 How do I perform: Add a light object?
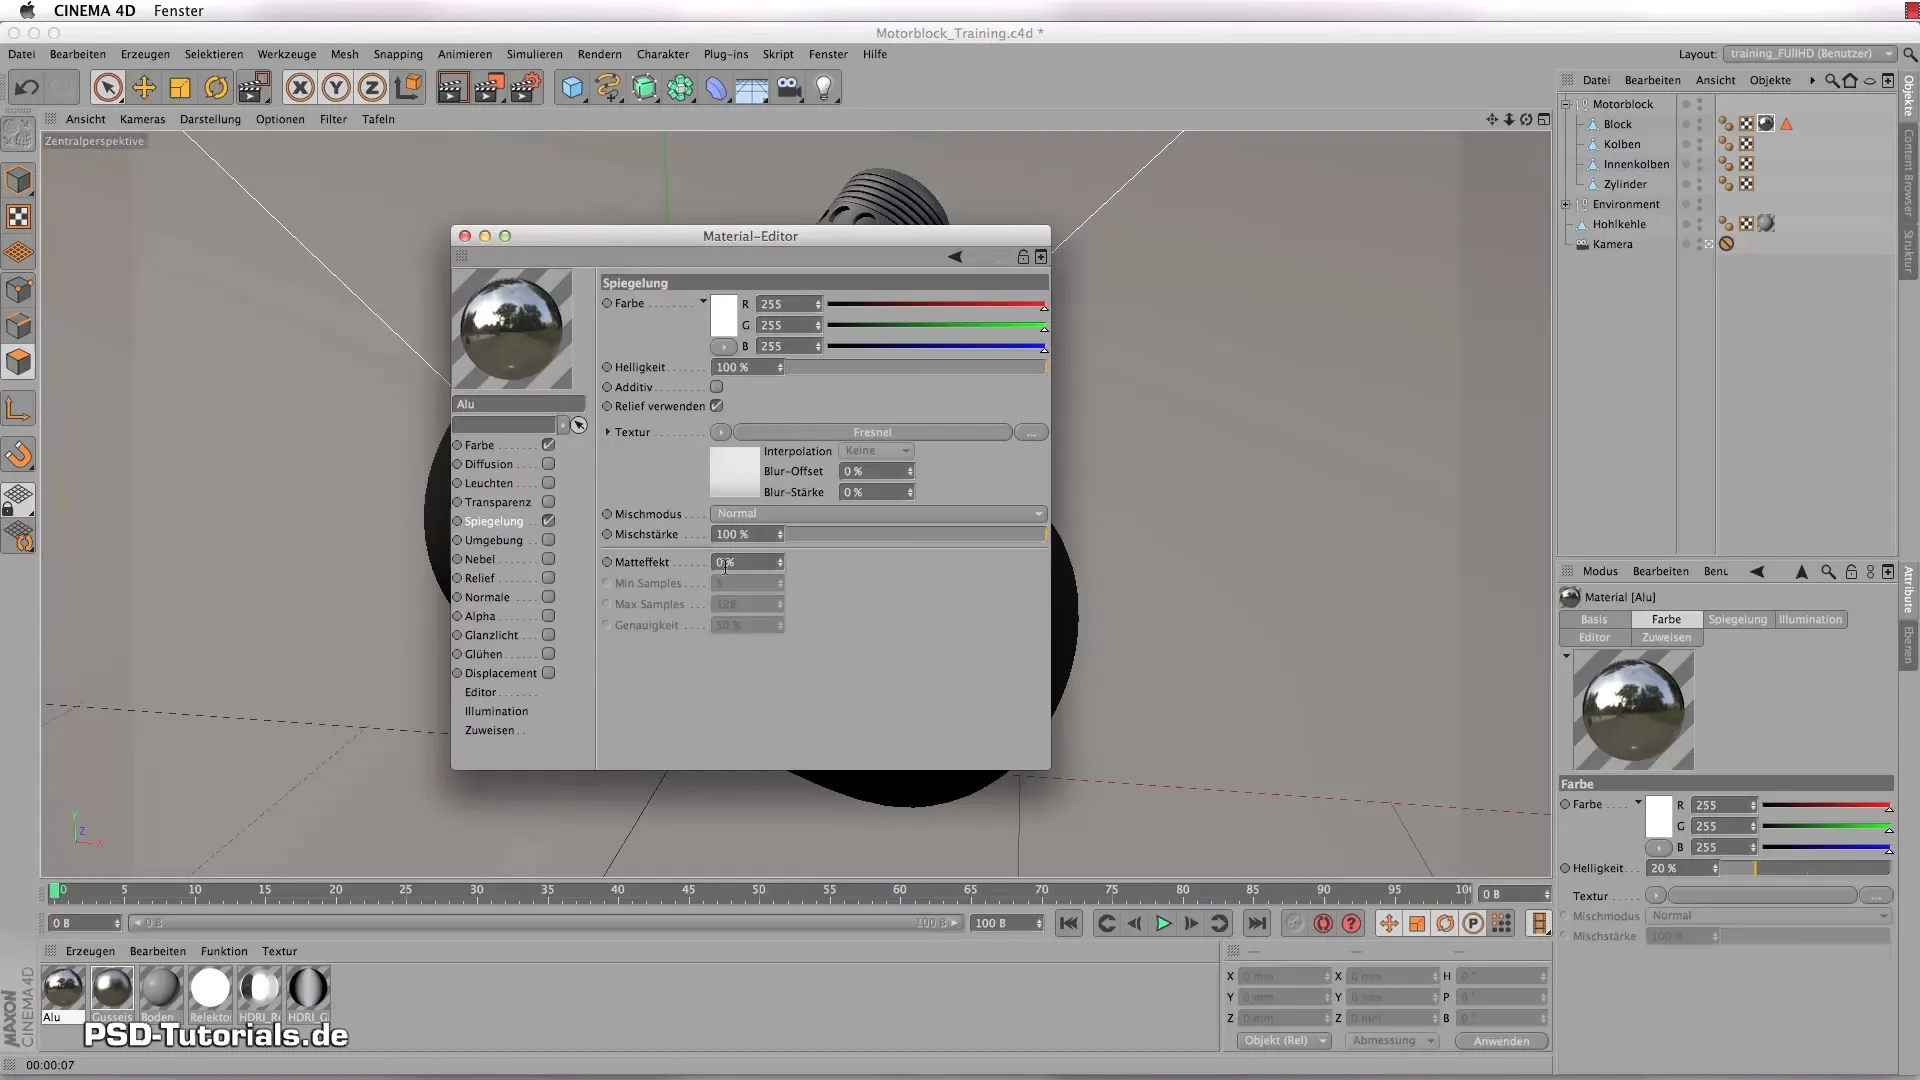tap(824, 88)
